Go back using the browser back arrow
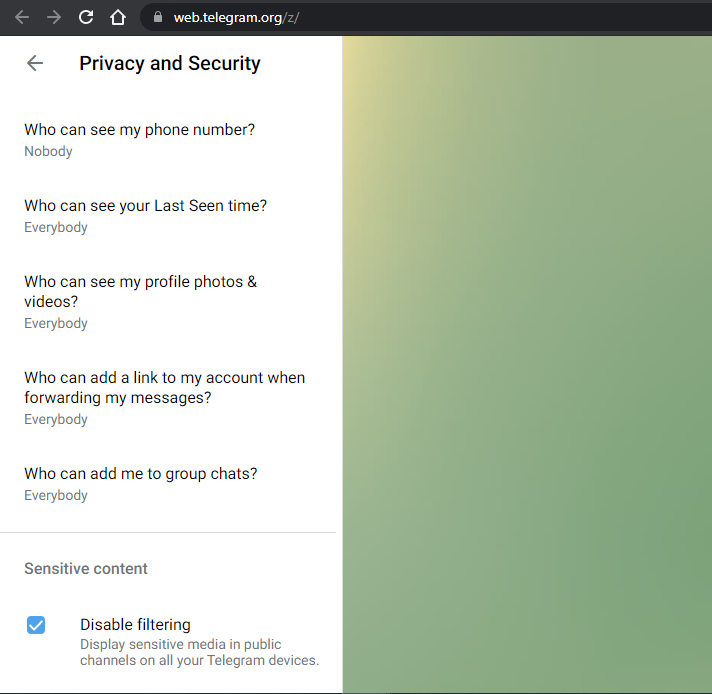Viewport: 712px width, 694px height. 22,17
